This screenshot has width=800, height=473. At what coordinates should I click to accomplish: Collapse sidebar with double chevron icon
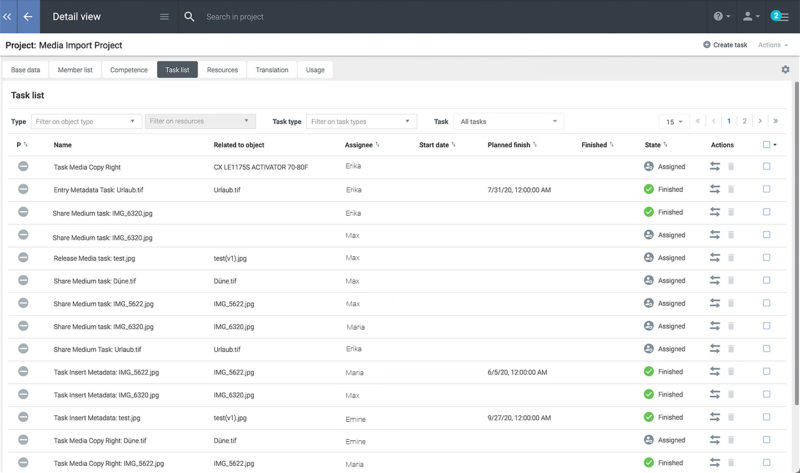(x=8, y=16)
